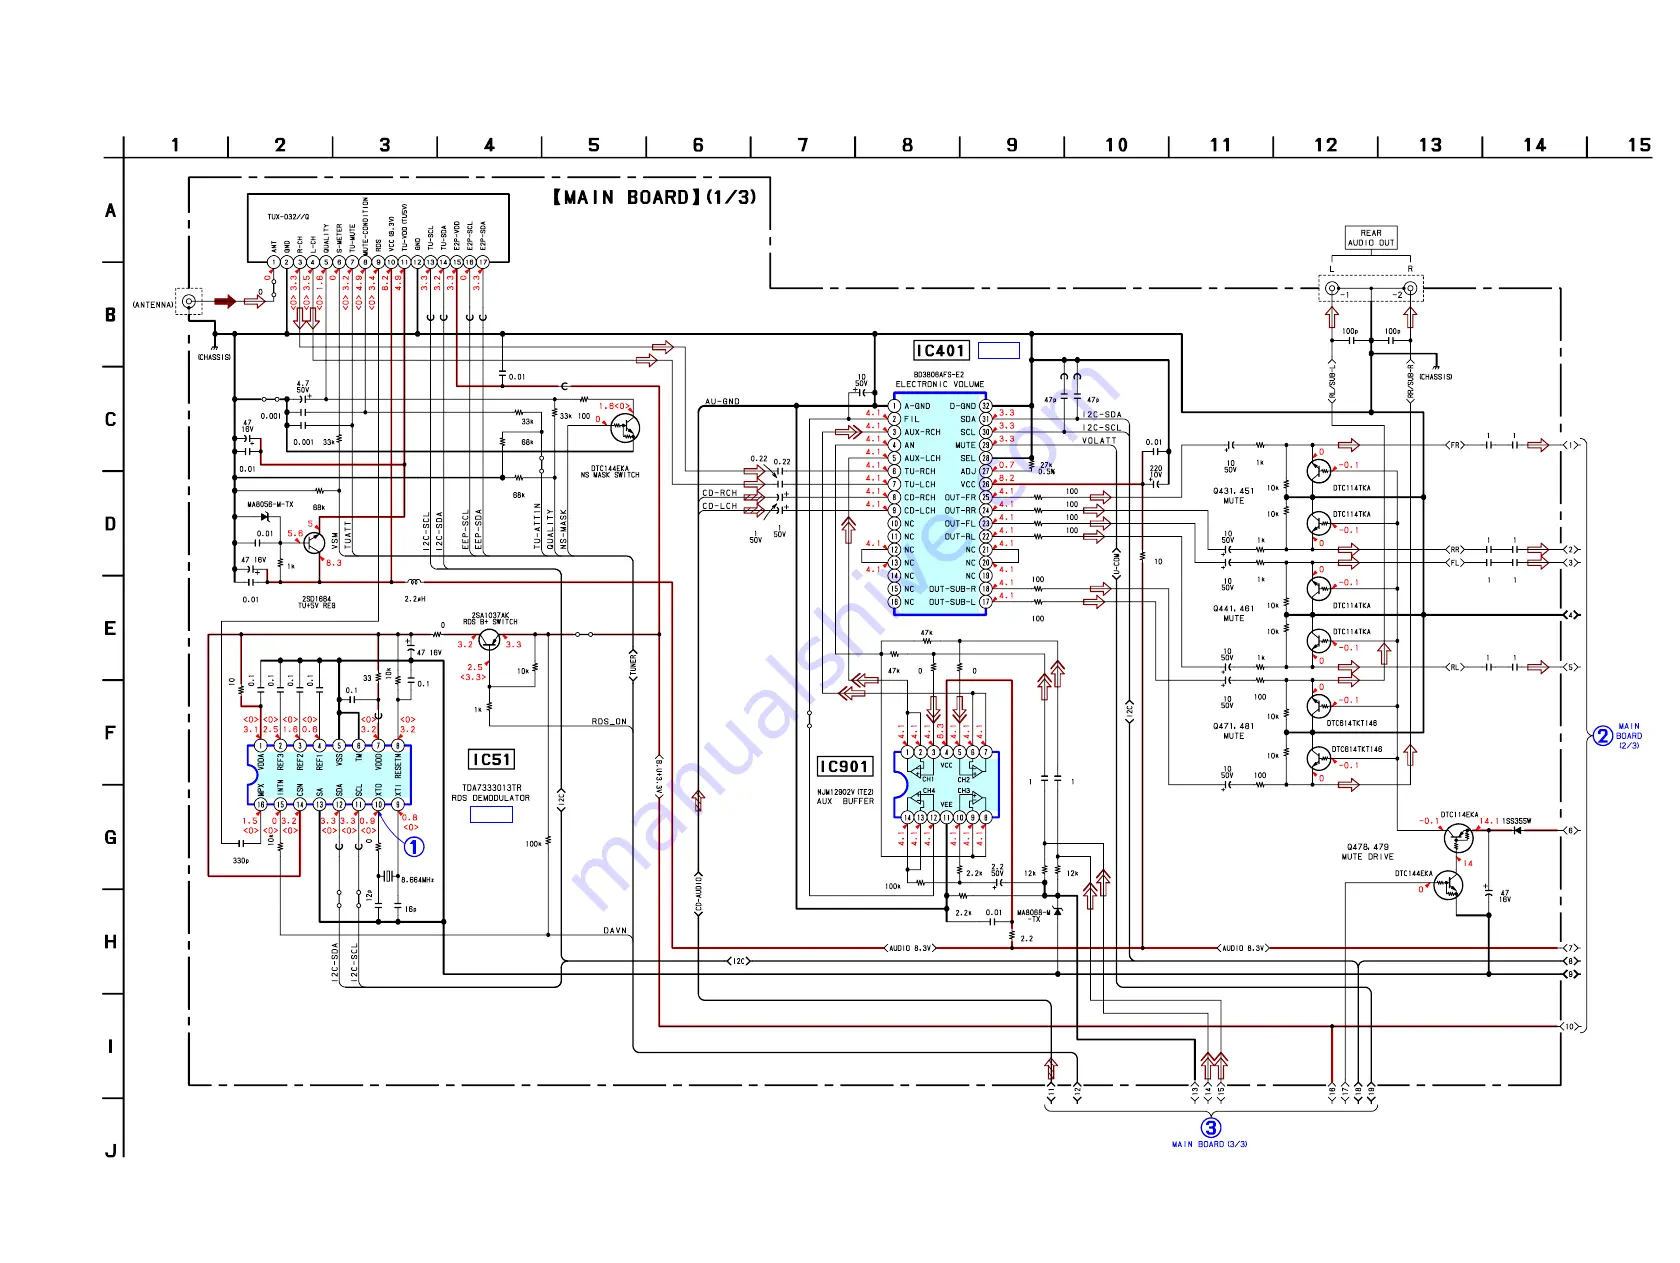Click the circled 2 MAIN BOARD (2/3) reference
Image resolution: width=1680 pixels, height=1263 pixels.
(x=1617, y=736)
